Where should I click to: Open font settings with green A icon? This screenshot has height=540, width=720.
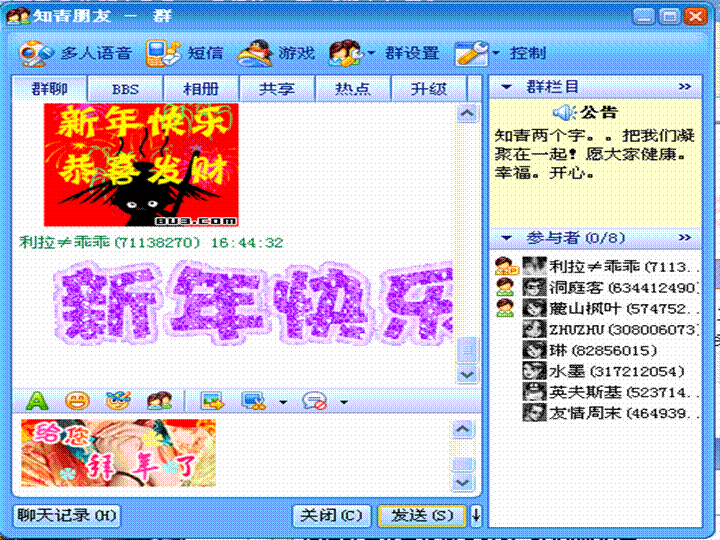[36, 401]
